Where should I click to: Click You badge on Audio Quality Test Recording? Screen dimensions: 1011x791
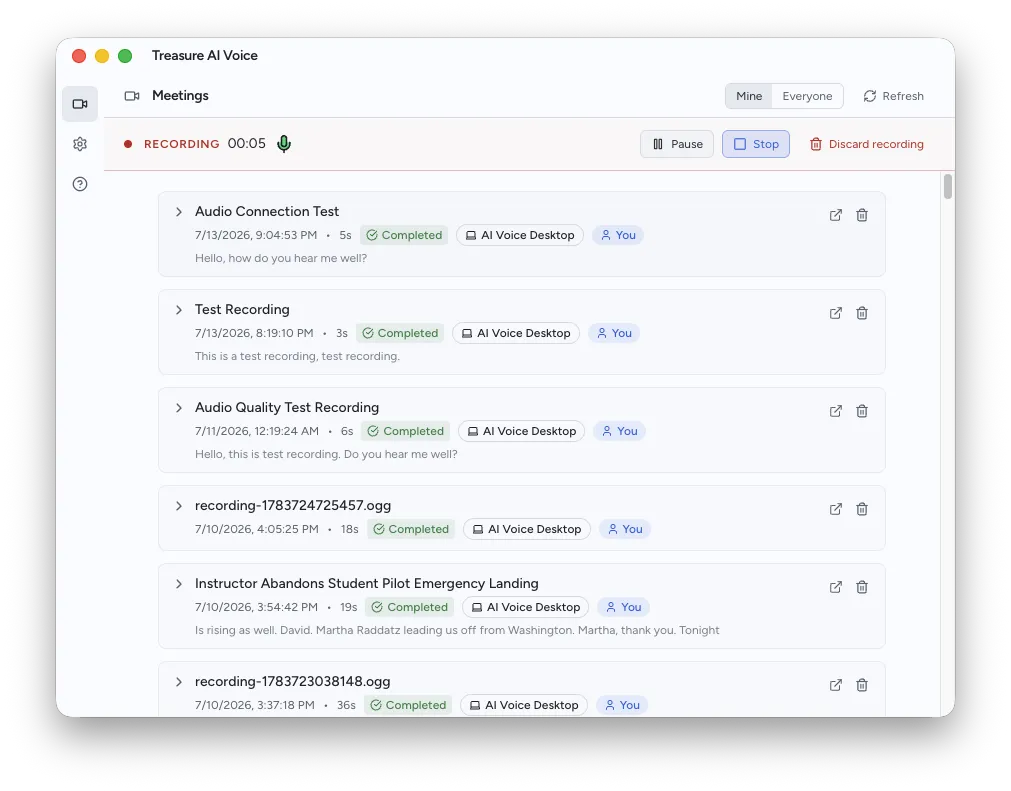(620, 431)
